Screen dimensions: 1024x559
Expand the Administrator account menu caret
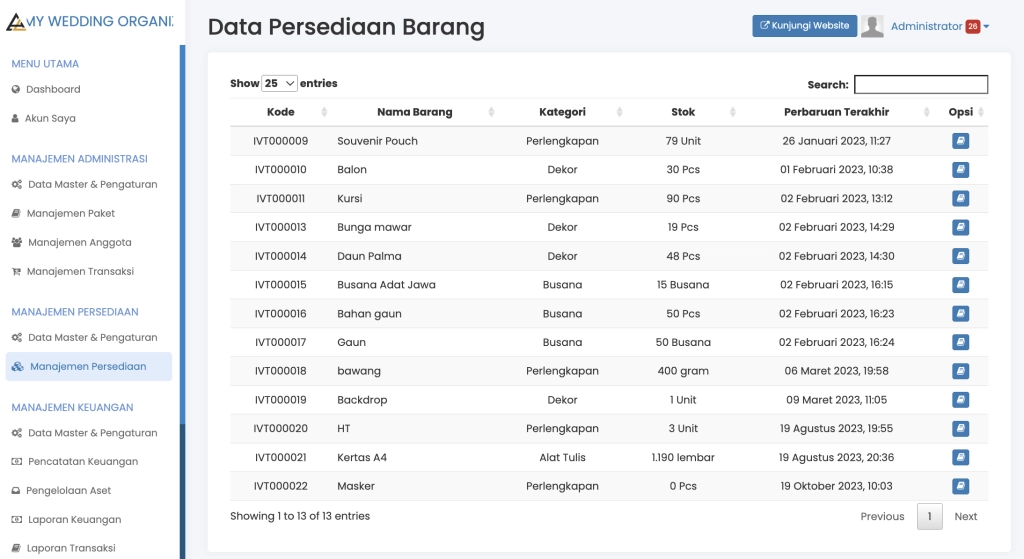(x=986, y=27)
